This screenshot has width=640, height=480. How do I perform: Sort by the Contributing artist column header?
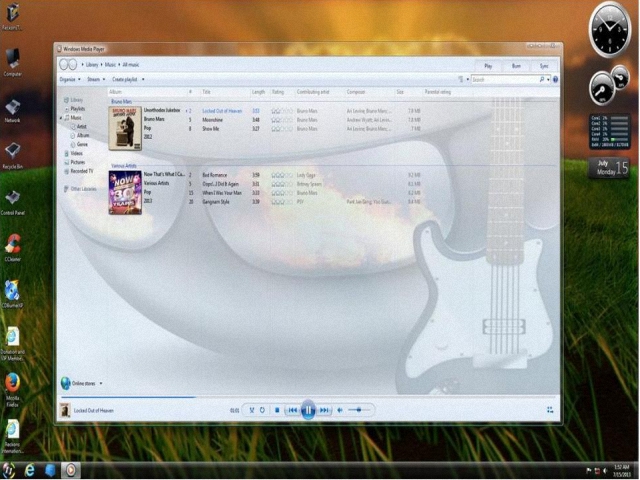tap(313, 92)
